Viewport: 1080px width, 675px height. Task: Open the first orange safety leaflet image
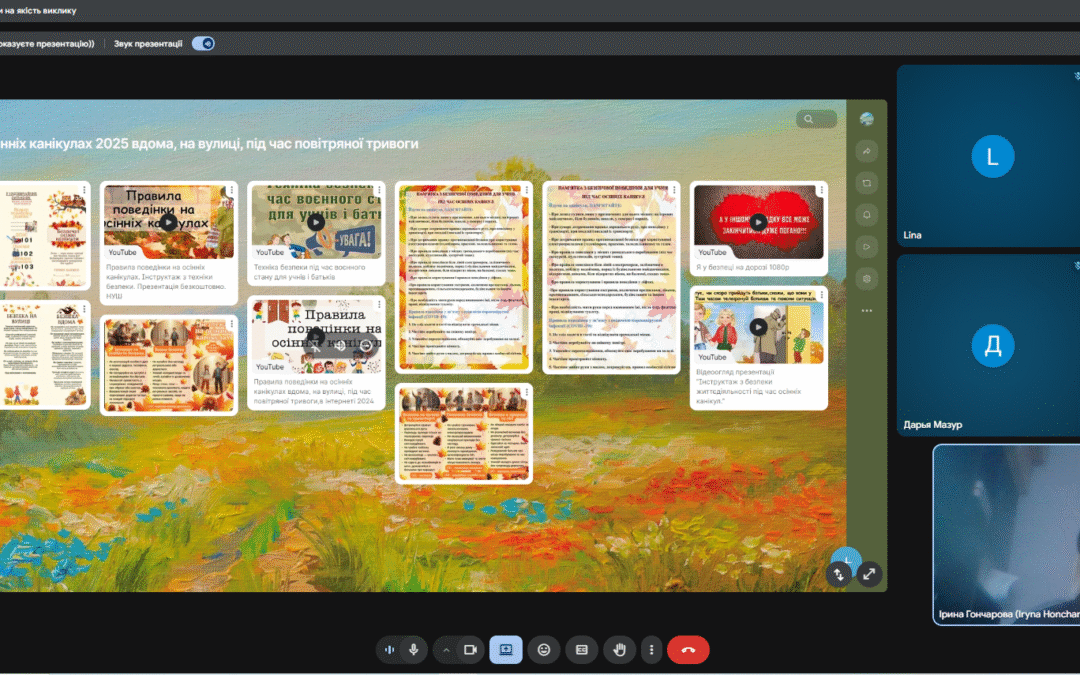[464, 277]
